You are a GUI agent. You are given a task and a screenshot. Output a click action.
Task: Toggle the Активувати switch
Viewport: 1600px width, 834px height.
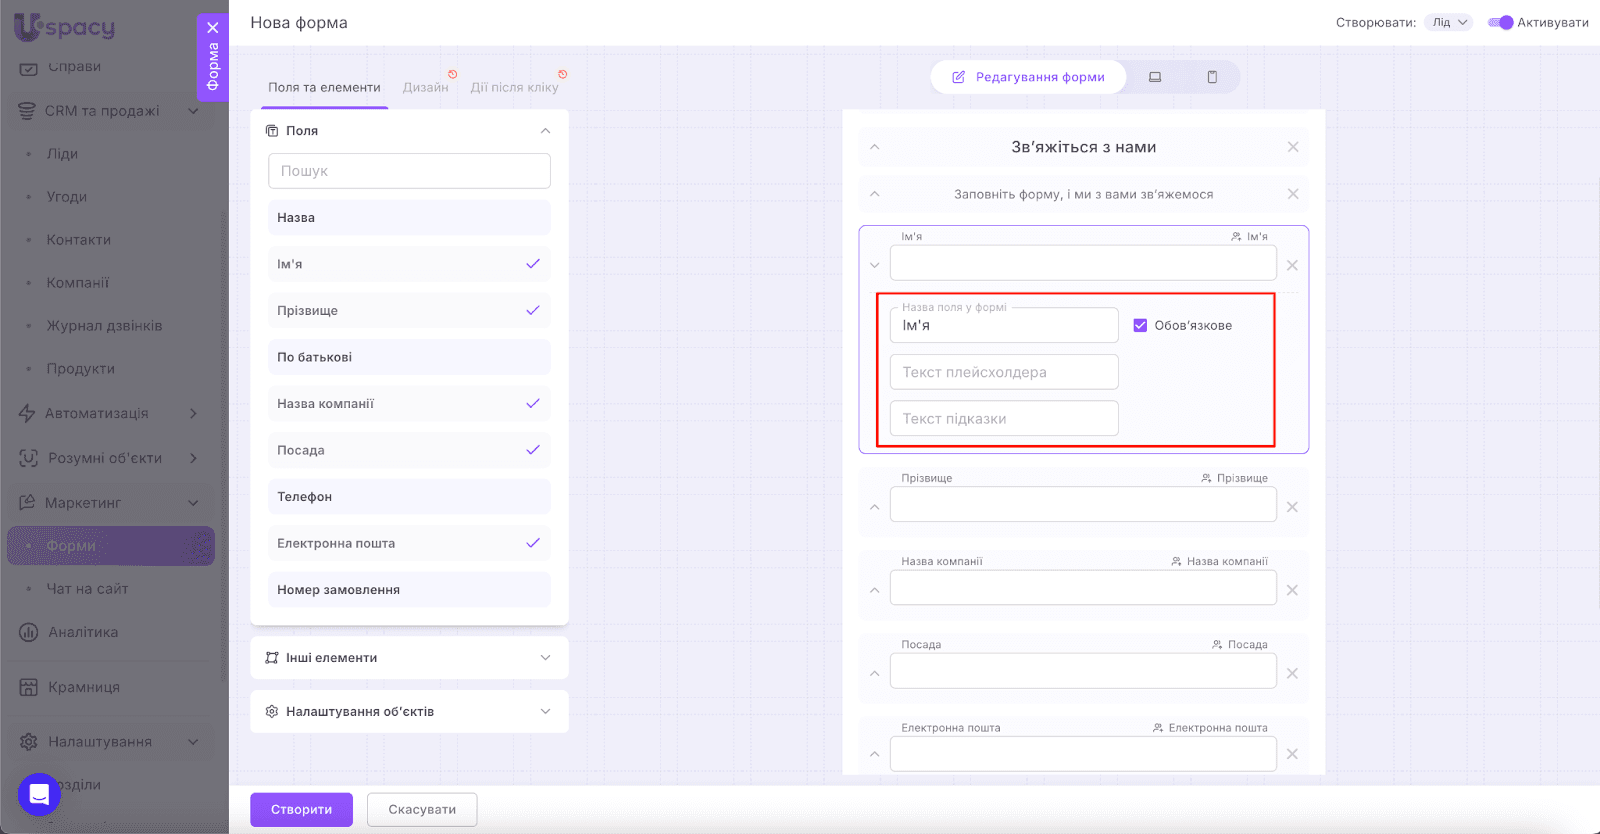click(1500, 22)
